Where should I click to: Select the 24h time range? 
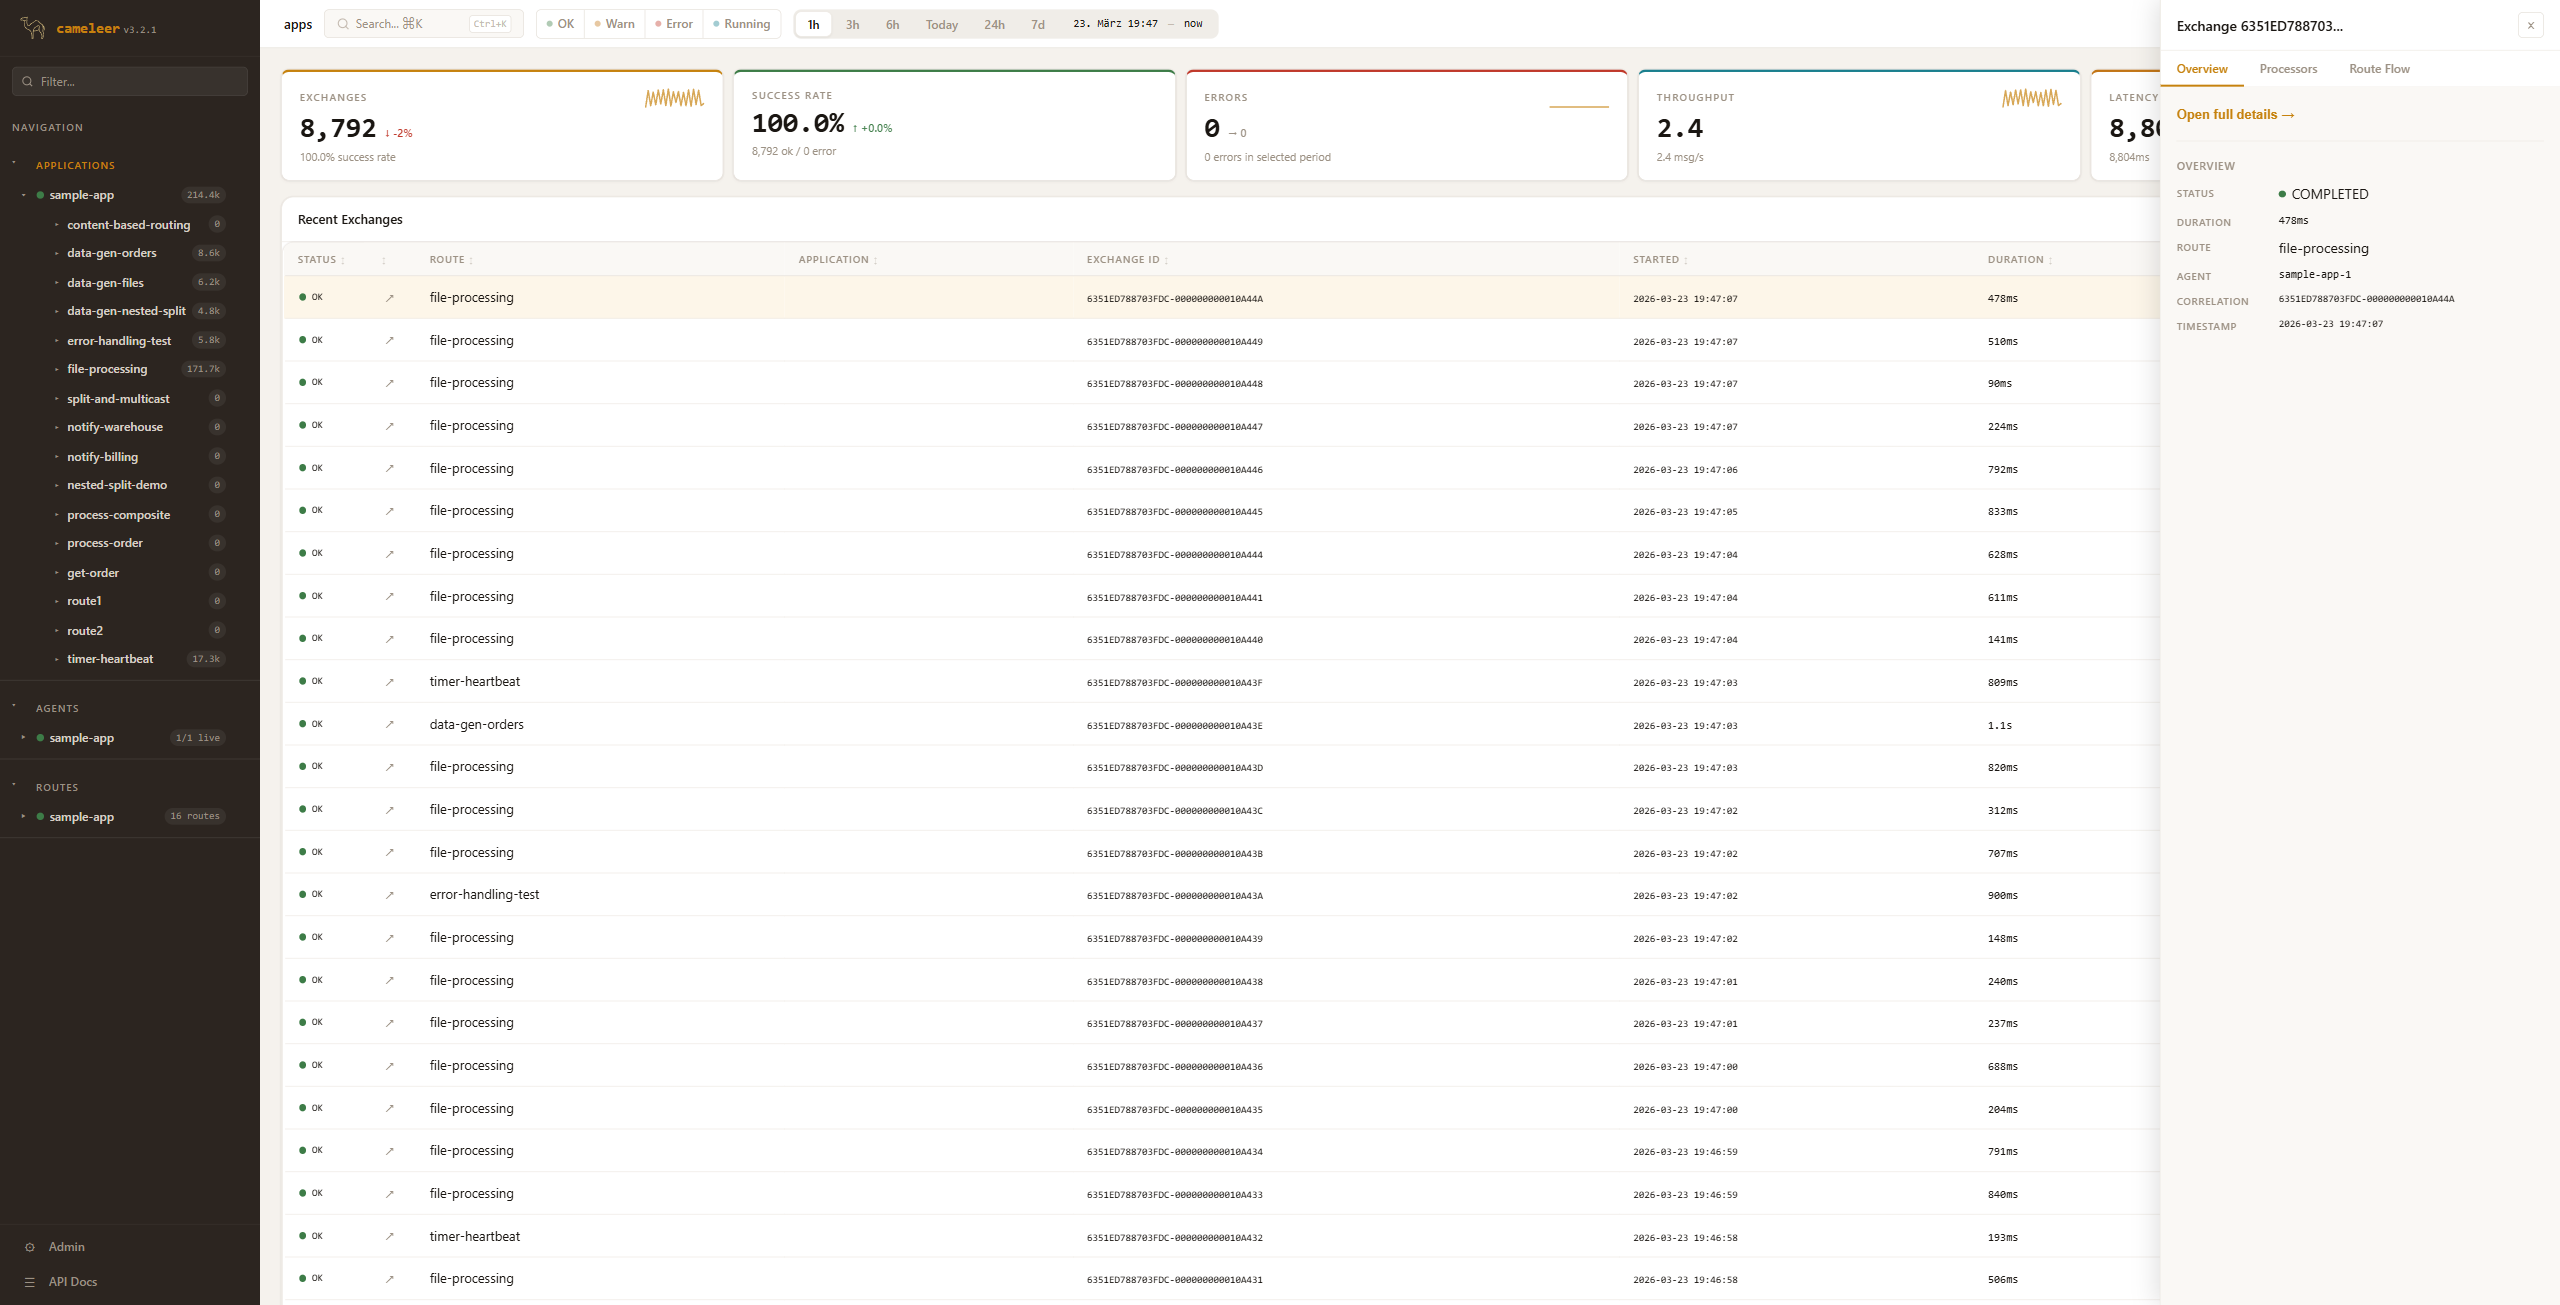(993, 24)
